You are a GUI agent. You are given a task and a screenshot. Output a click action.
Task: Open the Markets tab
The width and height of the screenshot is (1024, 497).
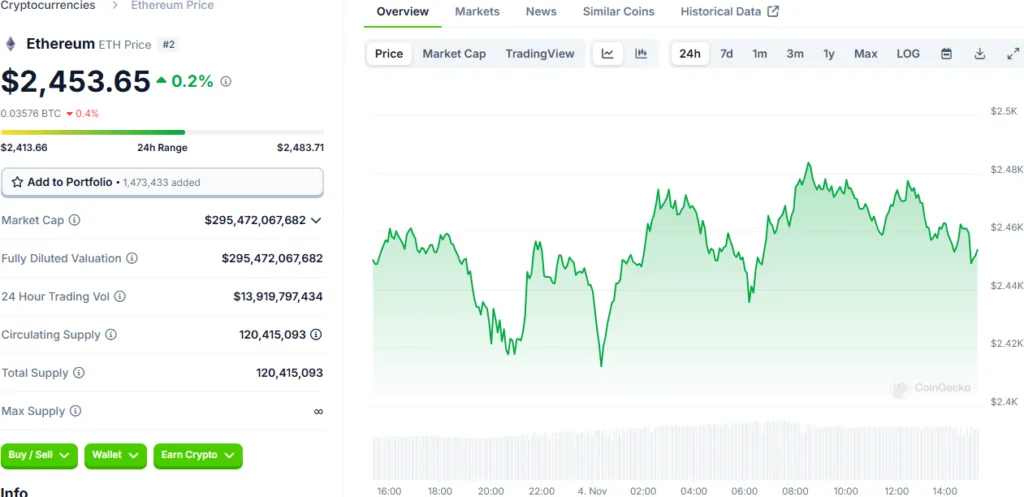click(477, 11)
